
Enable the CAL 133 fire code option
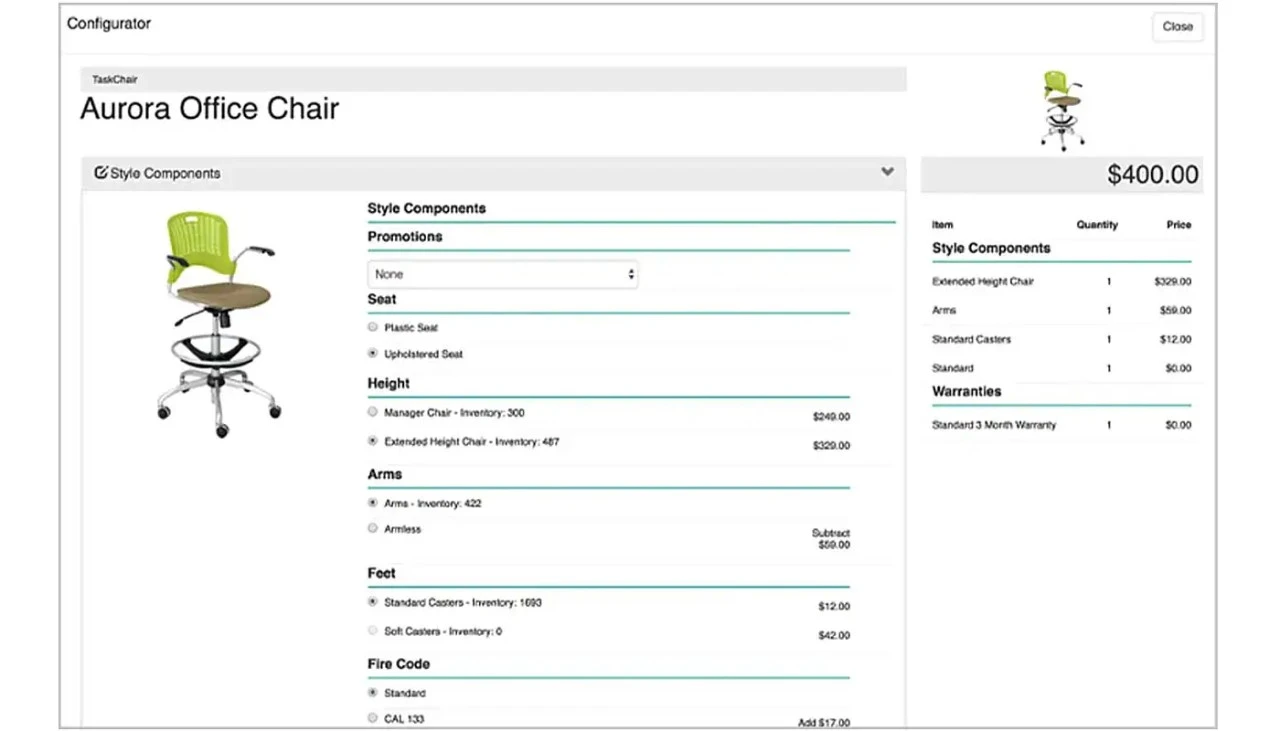click(x=371, y=718)
